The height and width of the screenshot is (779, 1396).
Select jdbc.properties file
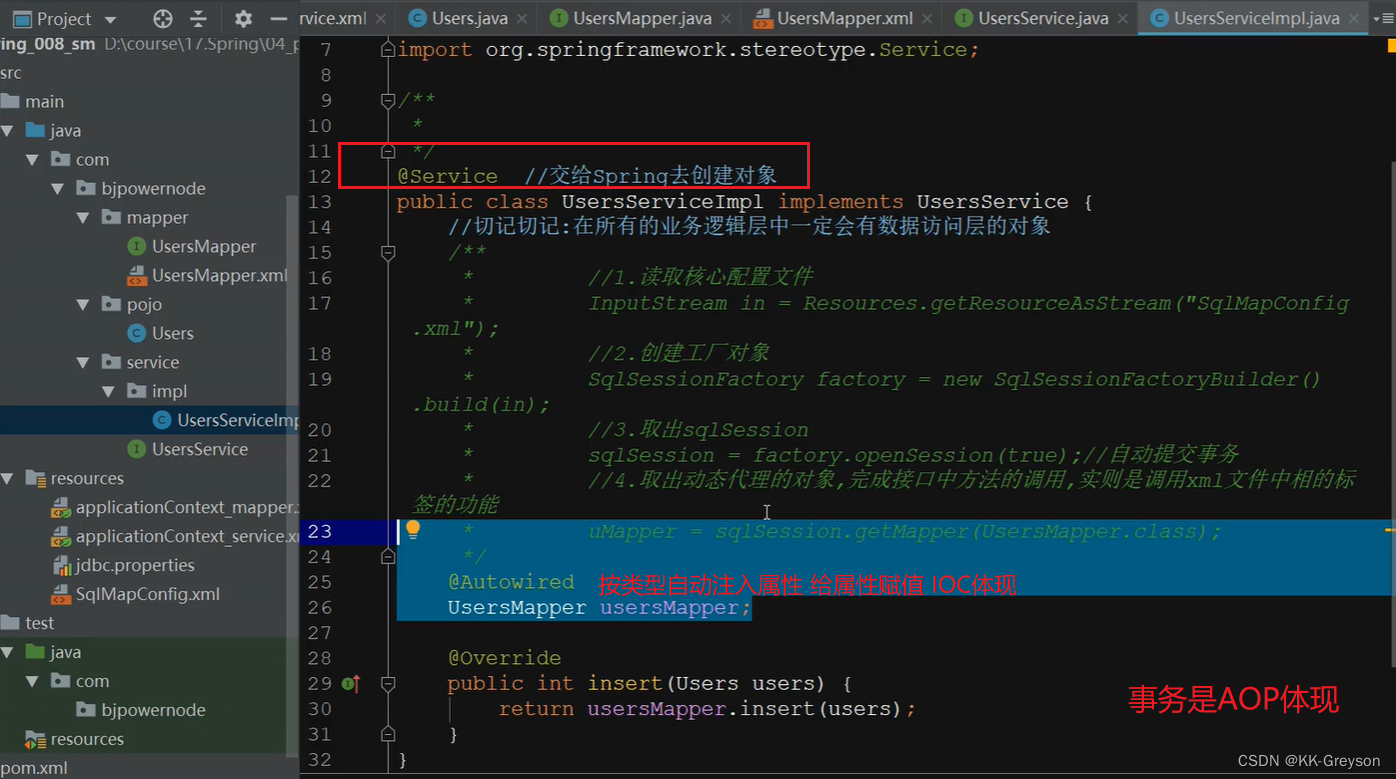[x=135, y=566]
